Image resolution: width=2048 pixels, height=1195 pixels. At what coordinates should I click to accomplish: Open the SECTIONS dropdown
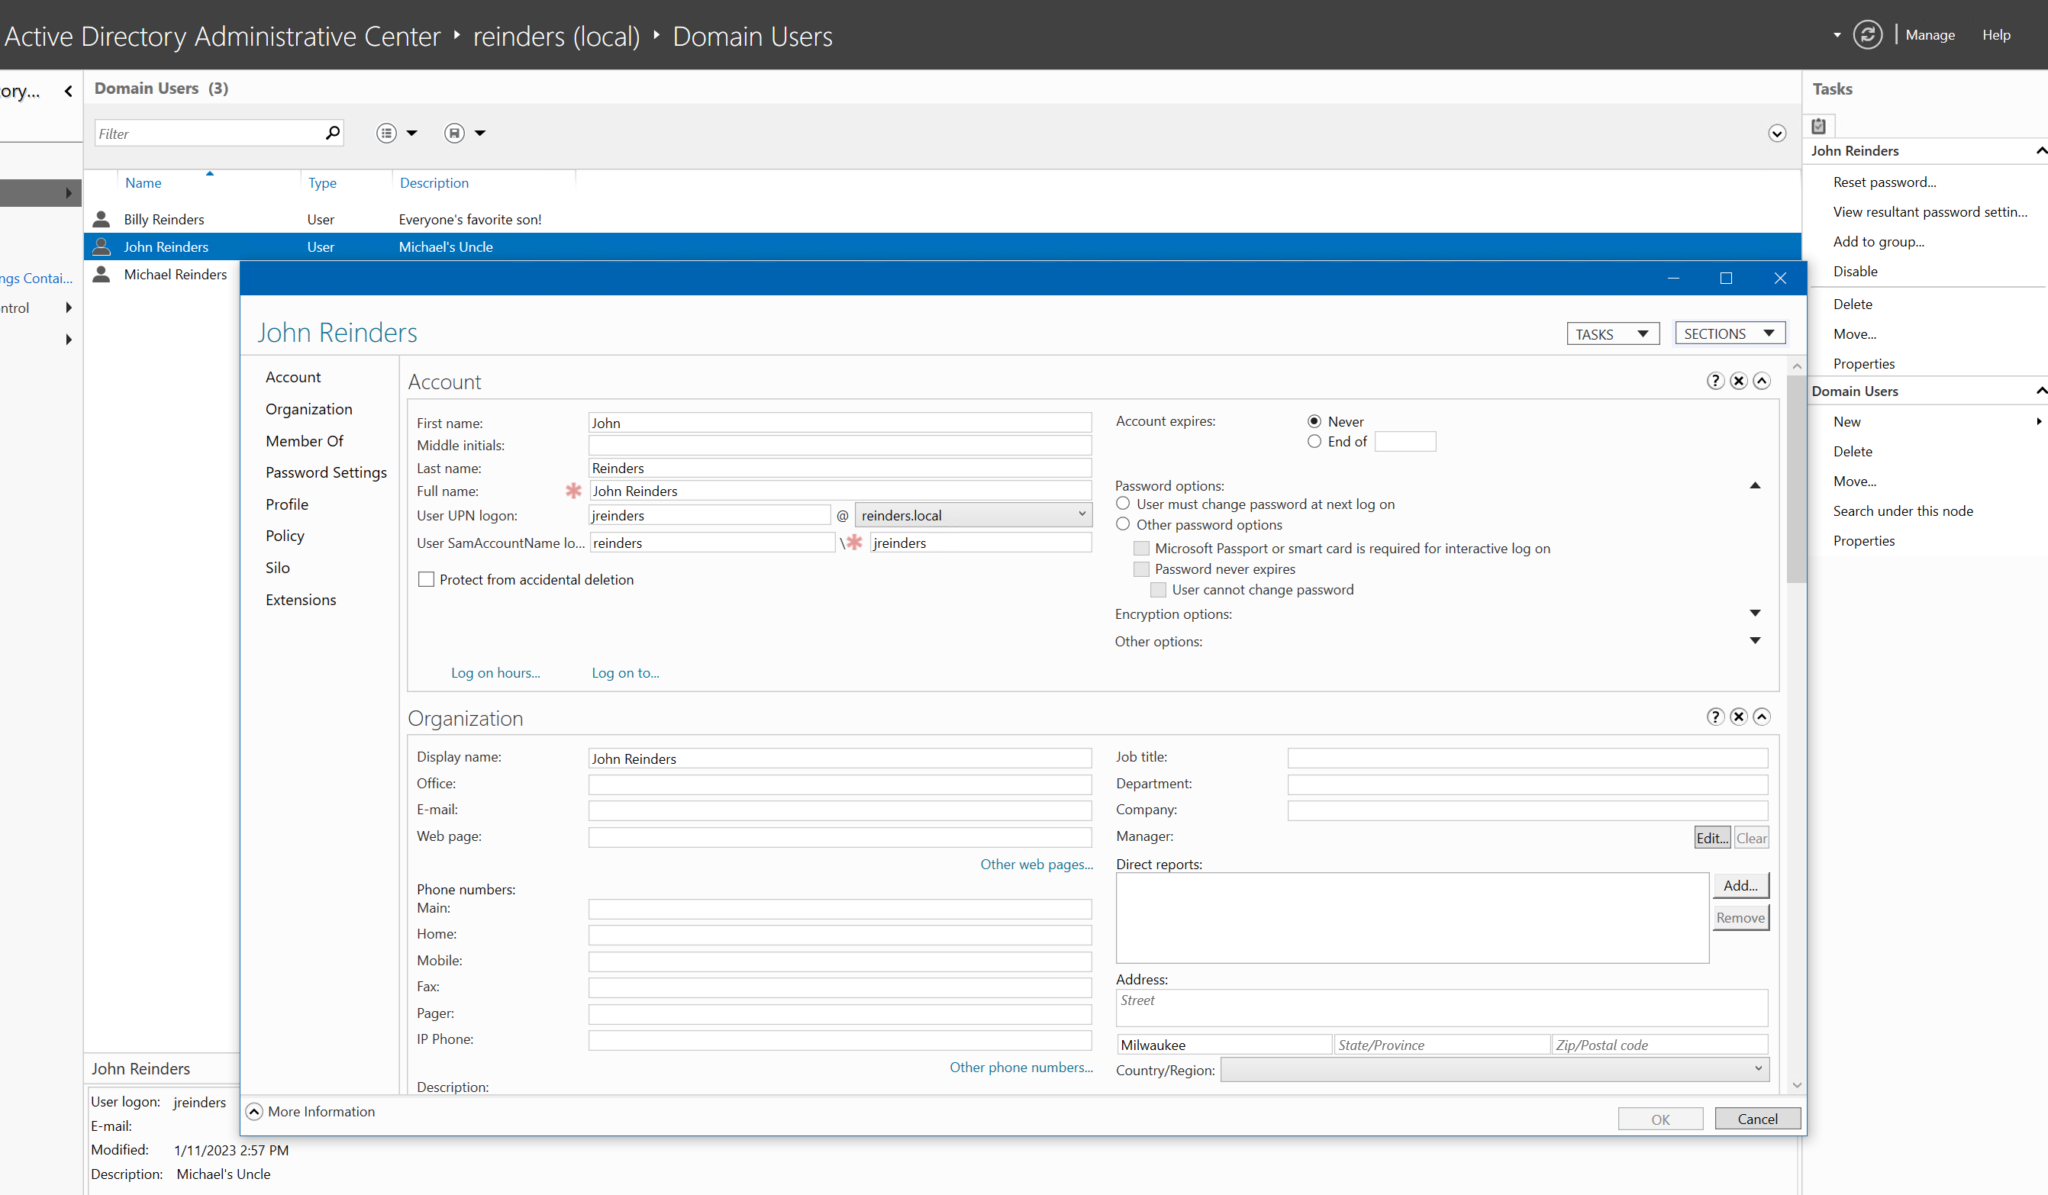pos(1730,333)
